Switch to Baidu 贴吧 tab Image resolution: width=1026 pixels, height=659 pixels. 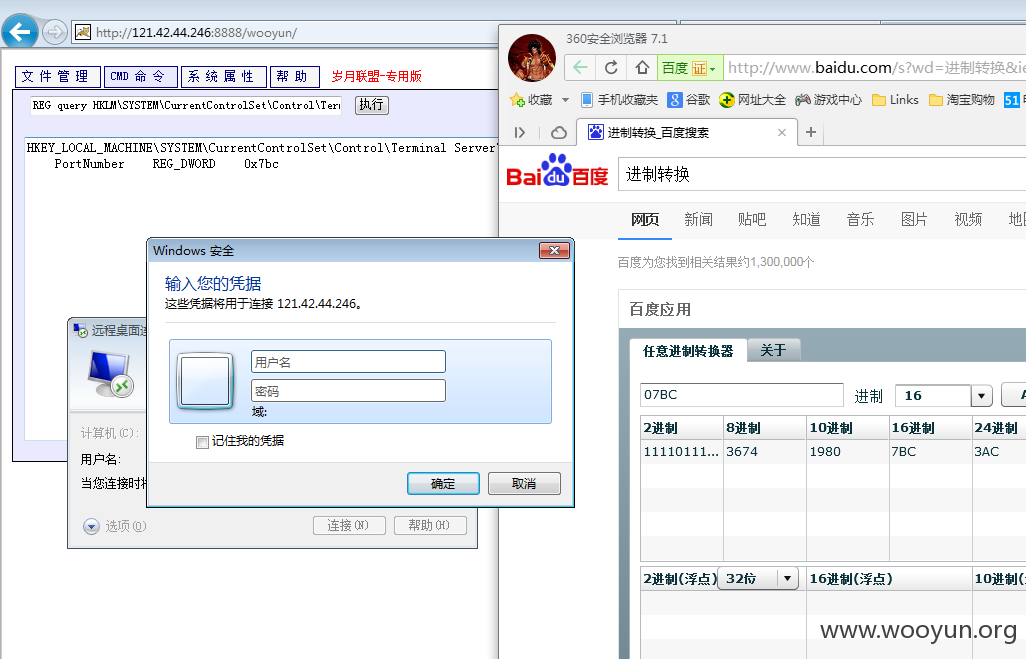[x=752, y=219]
